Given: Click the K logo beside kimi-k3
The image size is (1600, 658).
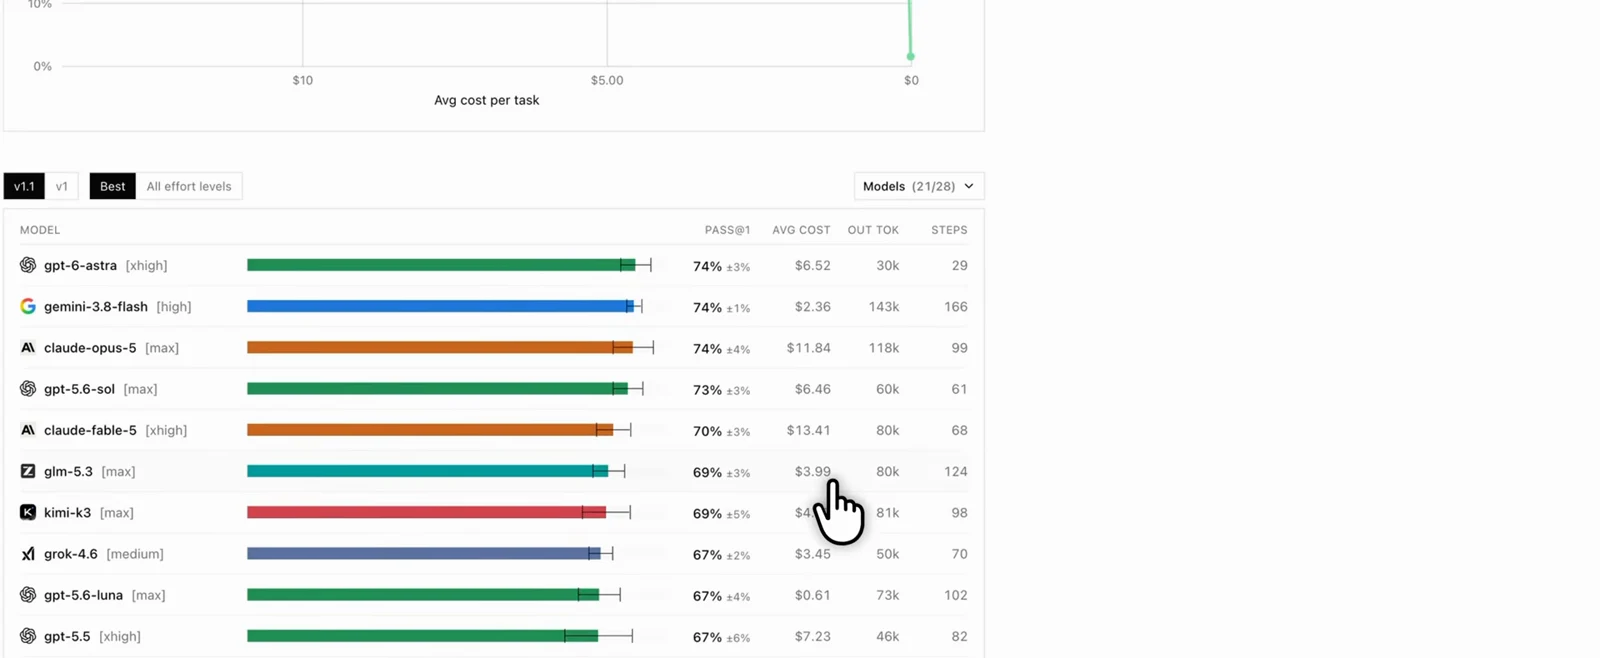Looking at the screenshot, I should (x=28, y=512).
